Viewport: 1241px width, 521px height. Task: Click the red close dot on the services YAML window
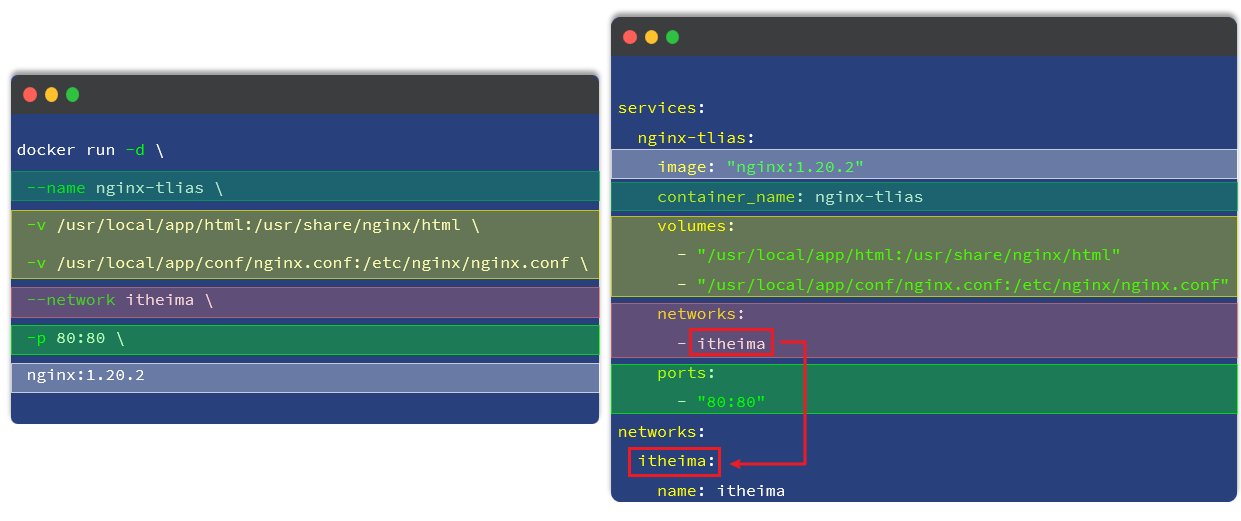click(x=630, y=37)
